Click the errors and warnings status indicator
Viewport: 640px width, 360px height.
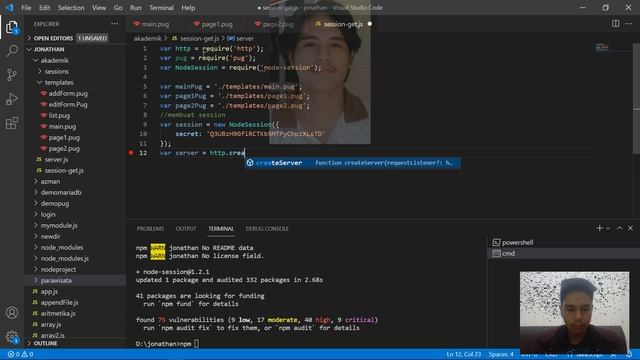click(x=20, y=354)
